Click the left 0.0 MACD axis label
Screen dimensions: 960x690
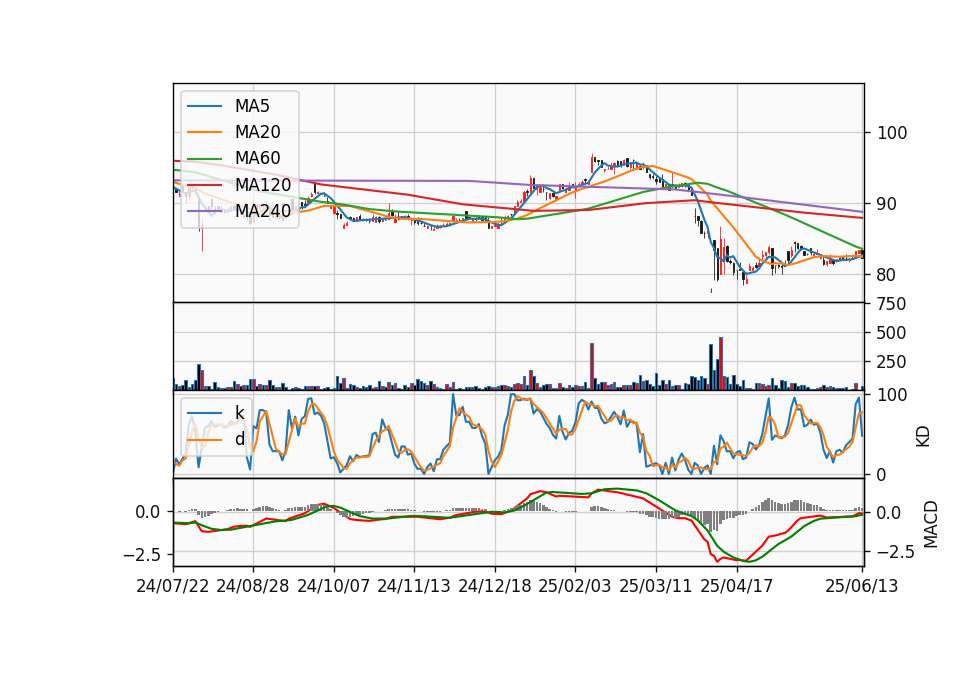click(x=148, y=512)
